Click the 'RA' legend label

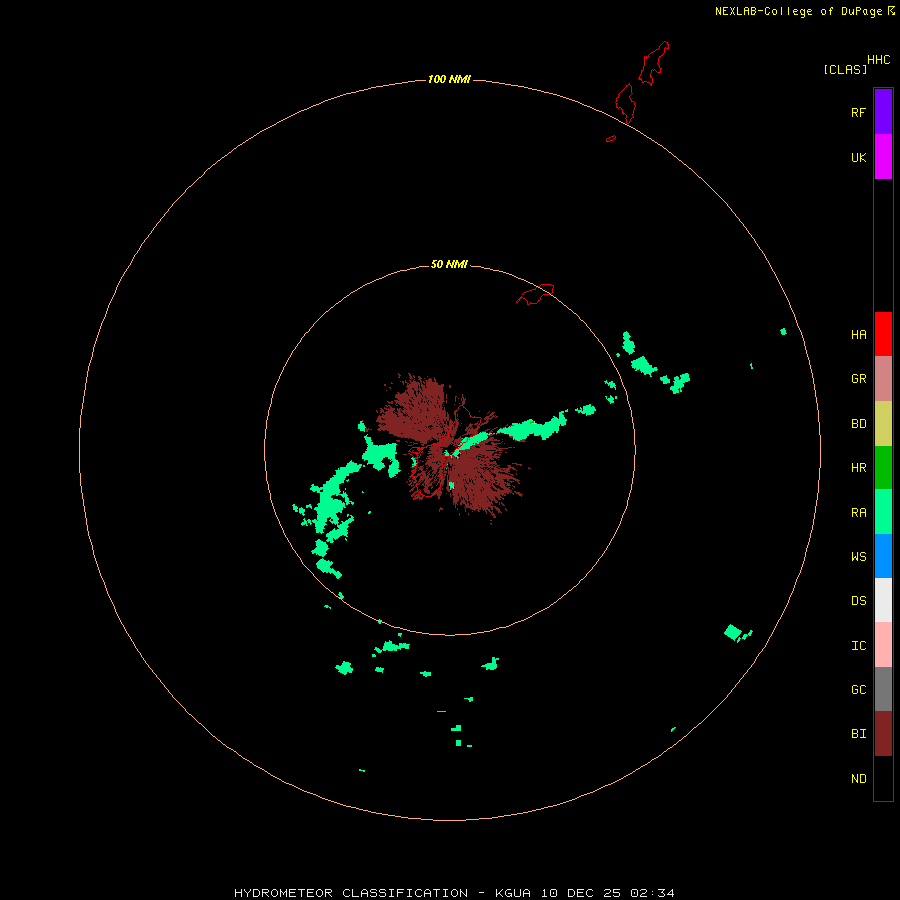(x=858, y=513)
